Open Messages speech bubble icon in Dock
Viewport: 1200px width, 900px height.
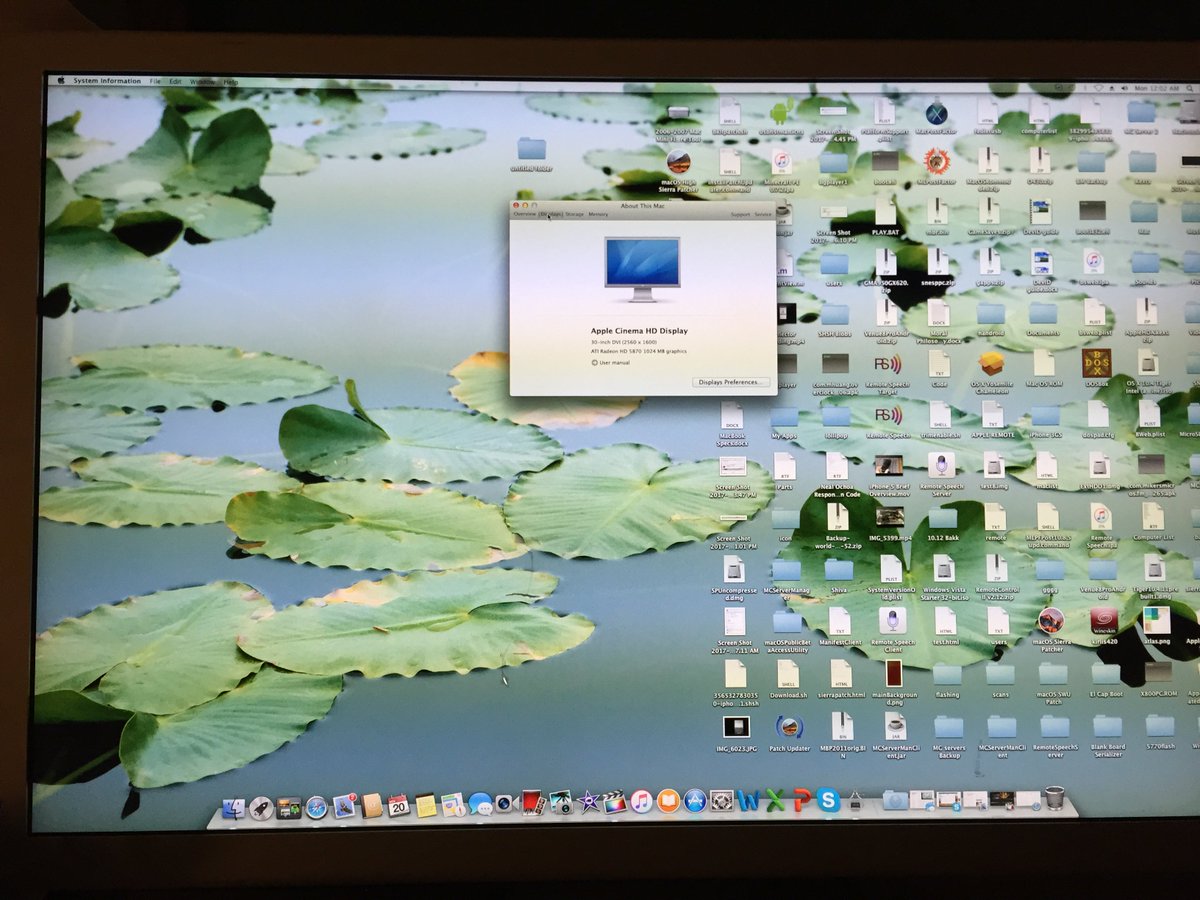tap(481, 804)
